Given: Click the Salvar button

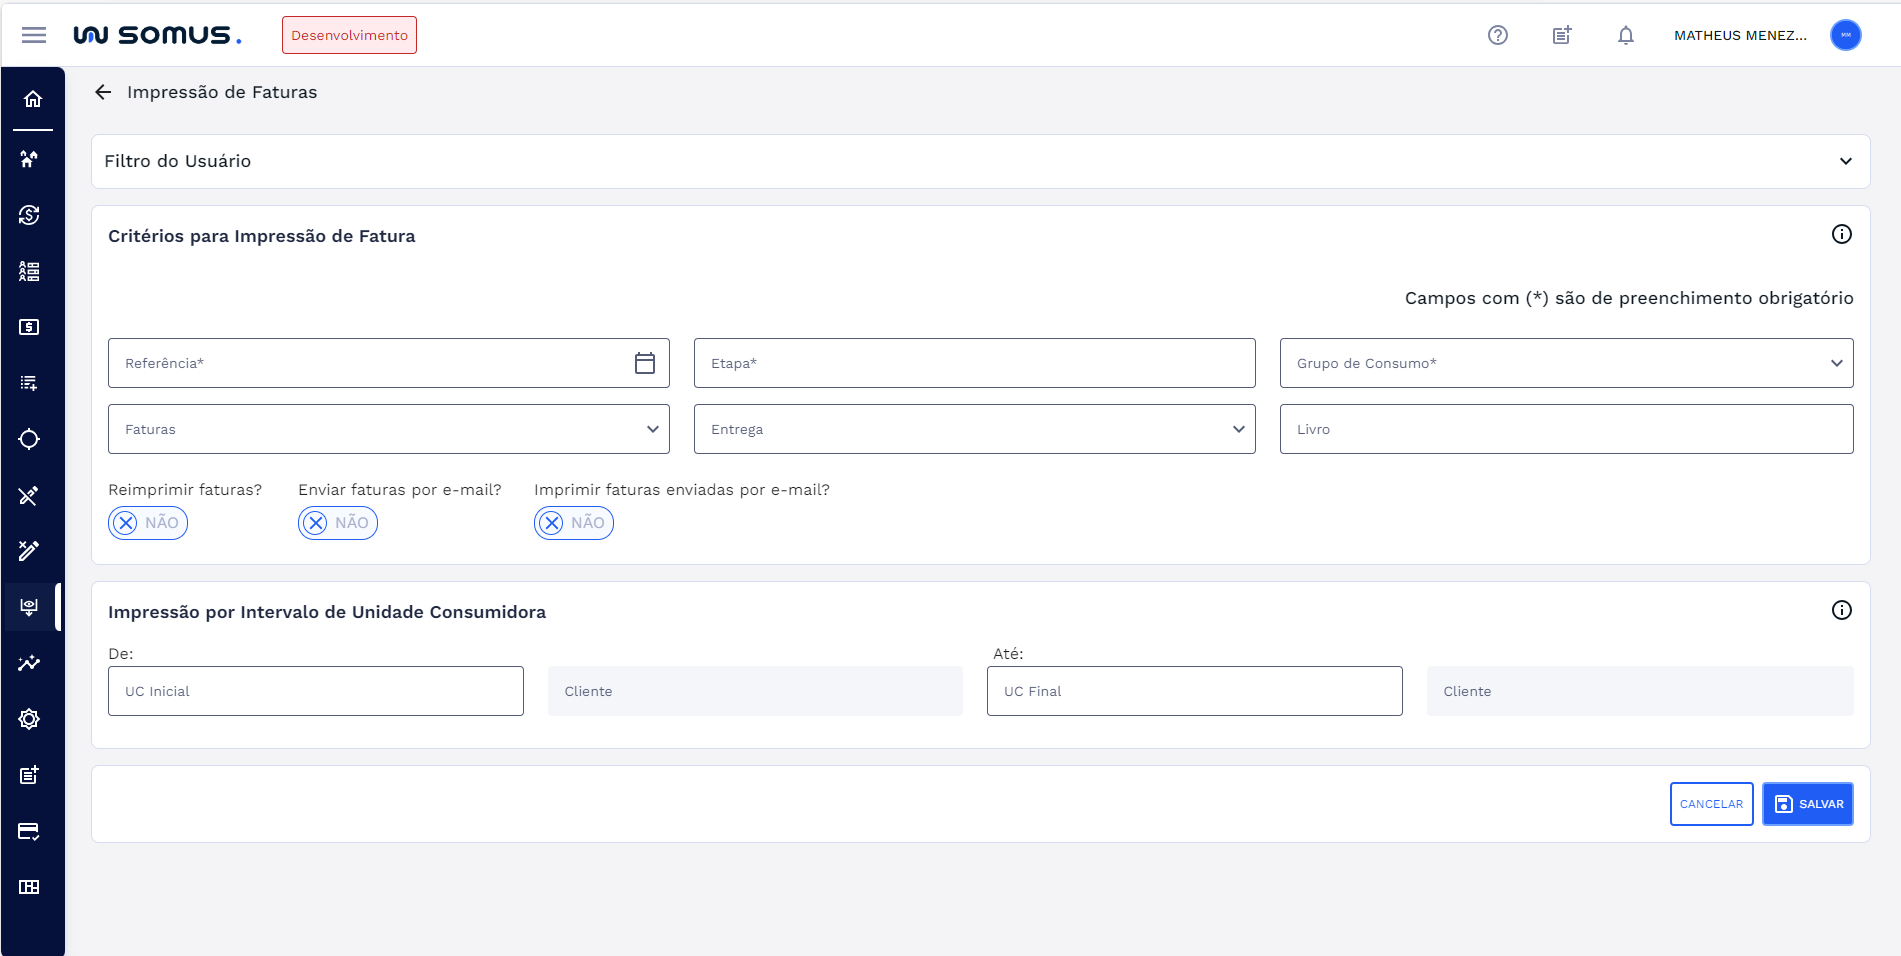Looking at the screenshot, I should (1807, 804).
